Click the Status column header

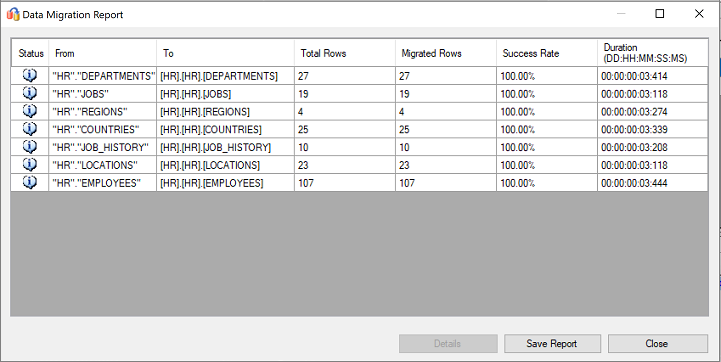pos(30,53)
